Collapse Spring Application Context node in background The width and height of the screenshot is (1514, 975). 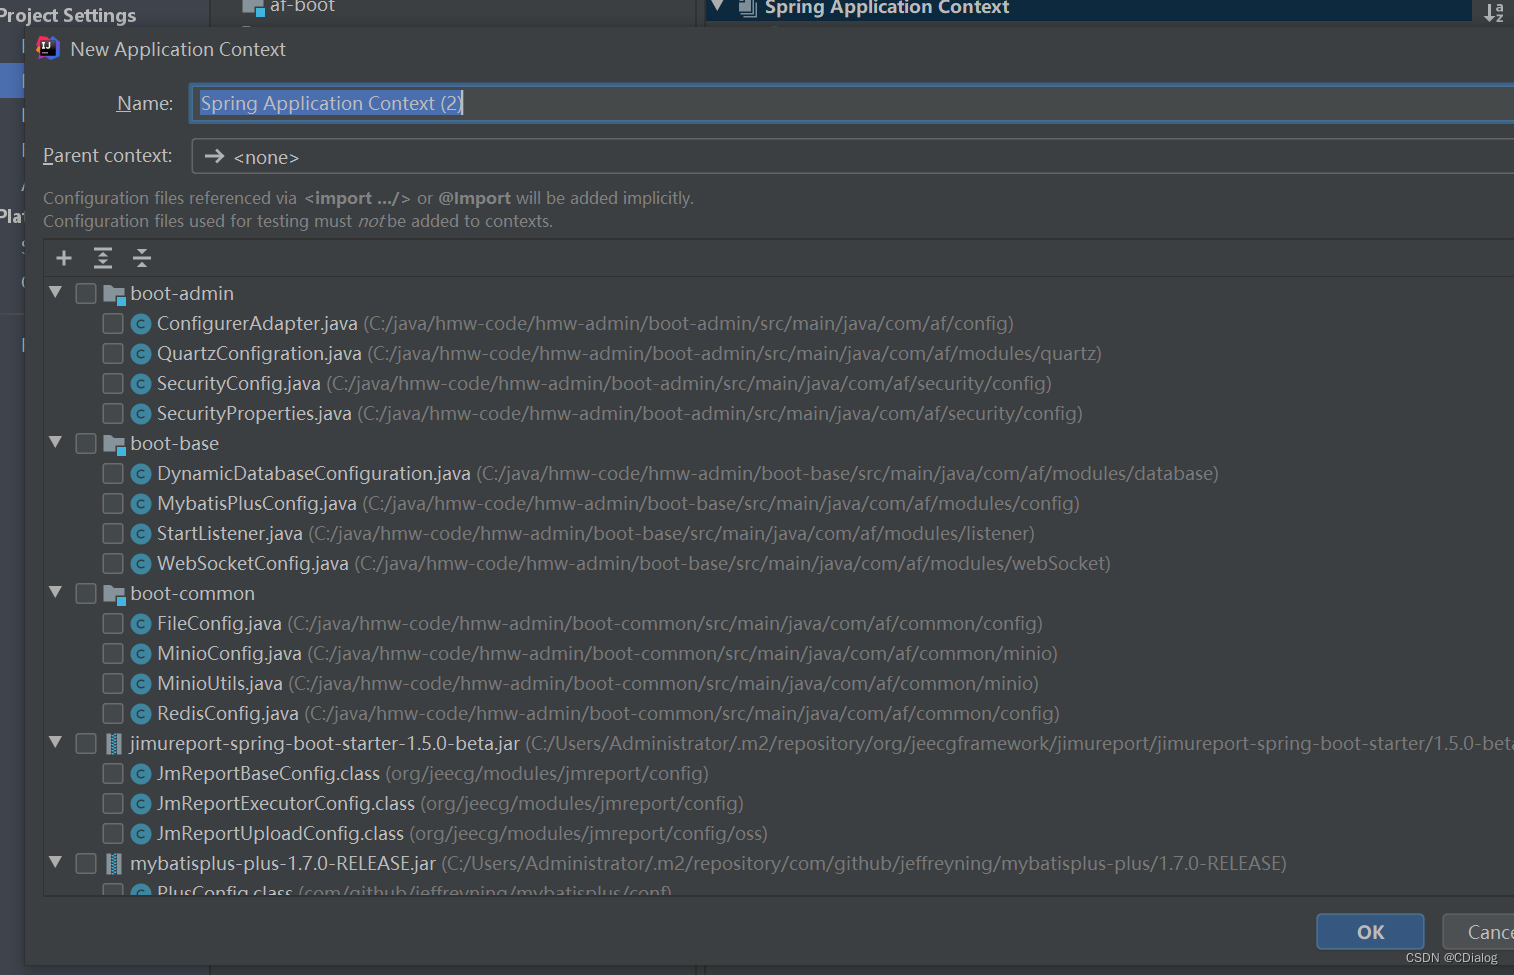(x=716, y=7)
